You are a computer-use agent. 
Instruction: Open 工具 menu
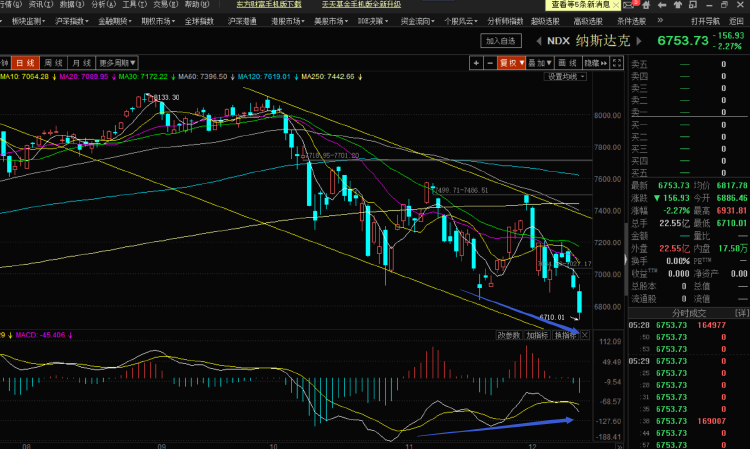(134, 4)
